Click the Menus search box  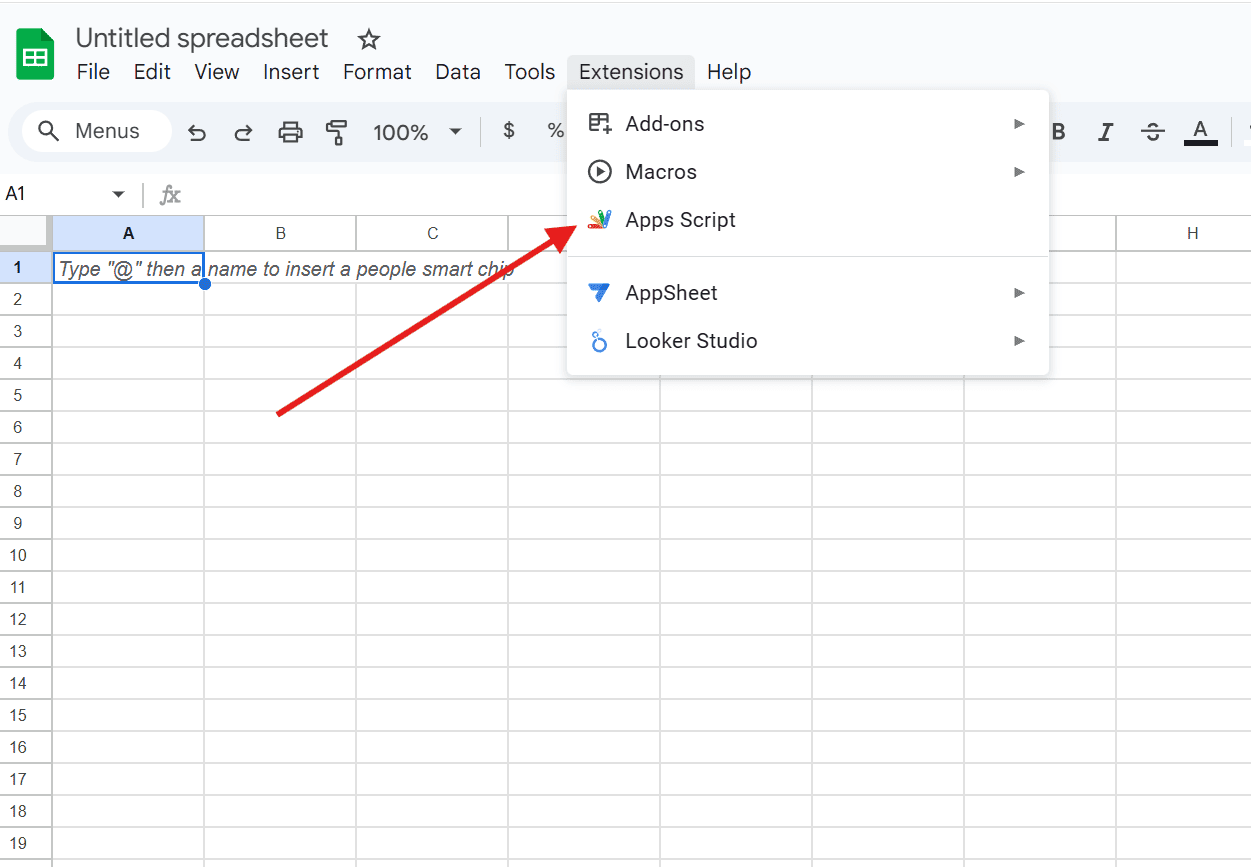pyautogui.click(x=97, y=131)
